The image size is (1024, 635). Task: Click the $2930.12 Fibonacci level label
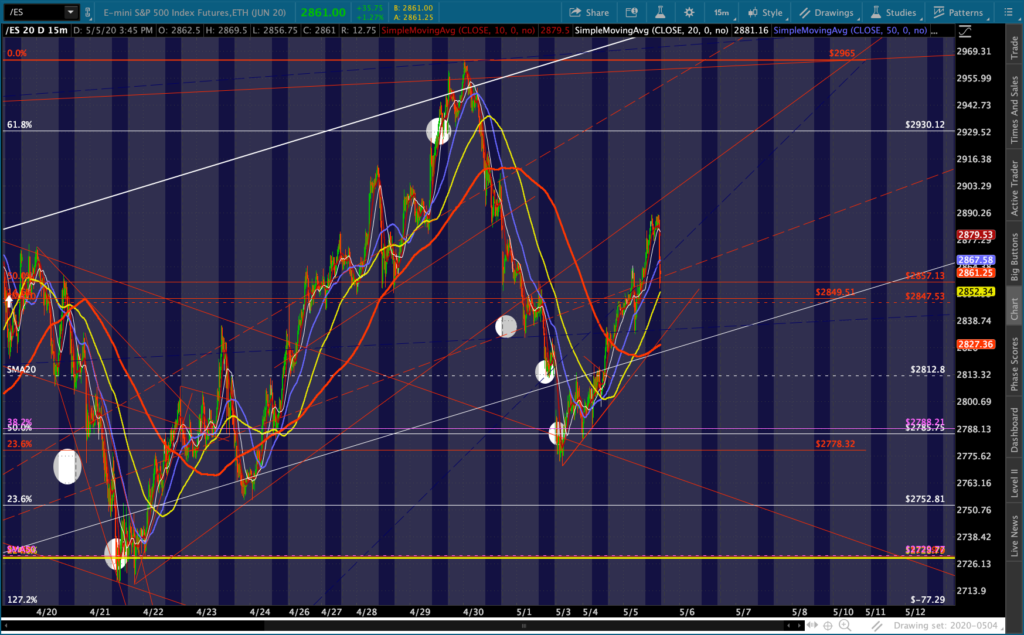pos(925,124)
